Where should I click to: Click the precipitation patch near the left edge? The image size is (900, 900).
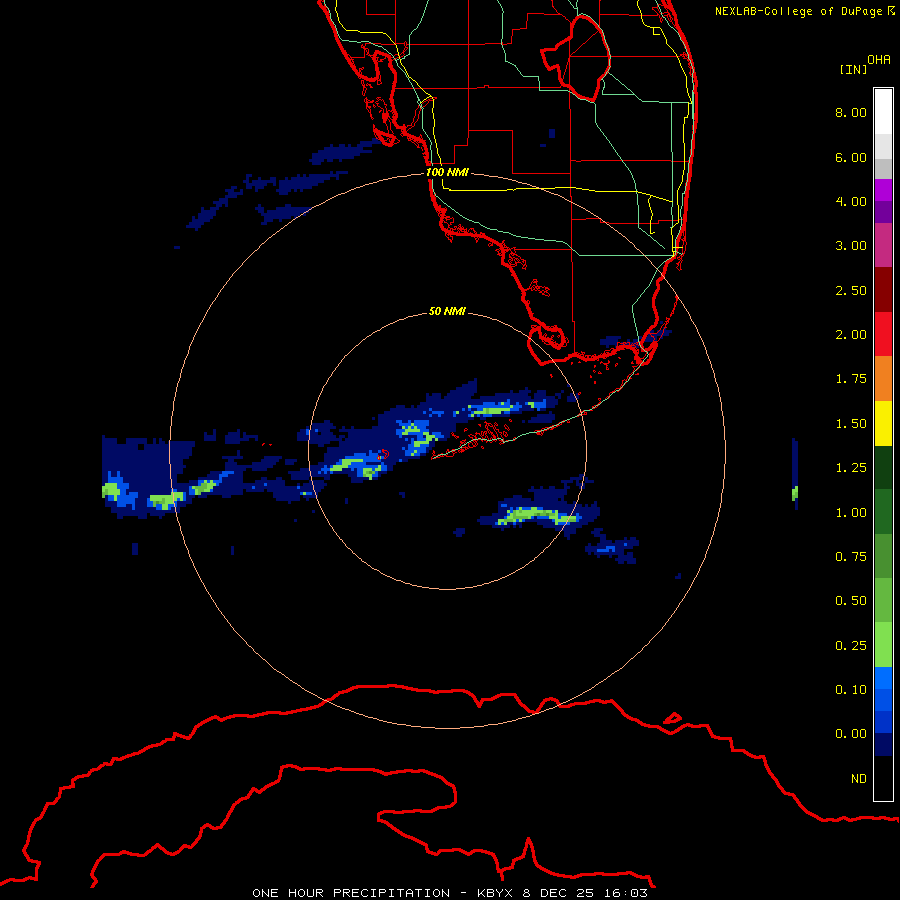[148, 476]
